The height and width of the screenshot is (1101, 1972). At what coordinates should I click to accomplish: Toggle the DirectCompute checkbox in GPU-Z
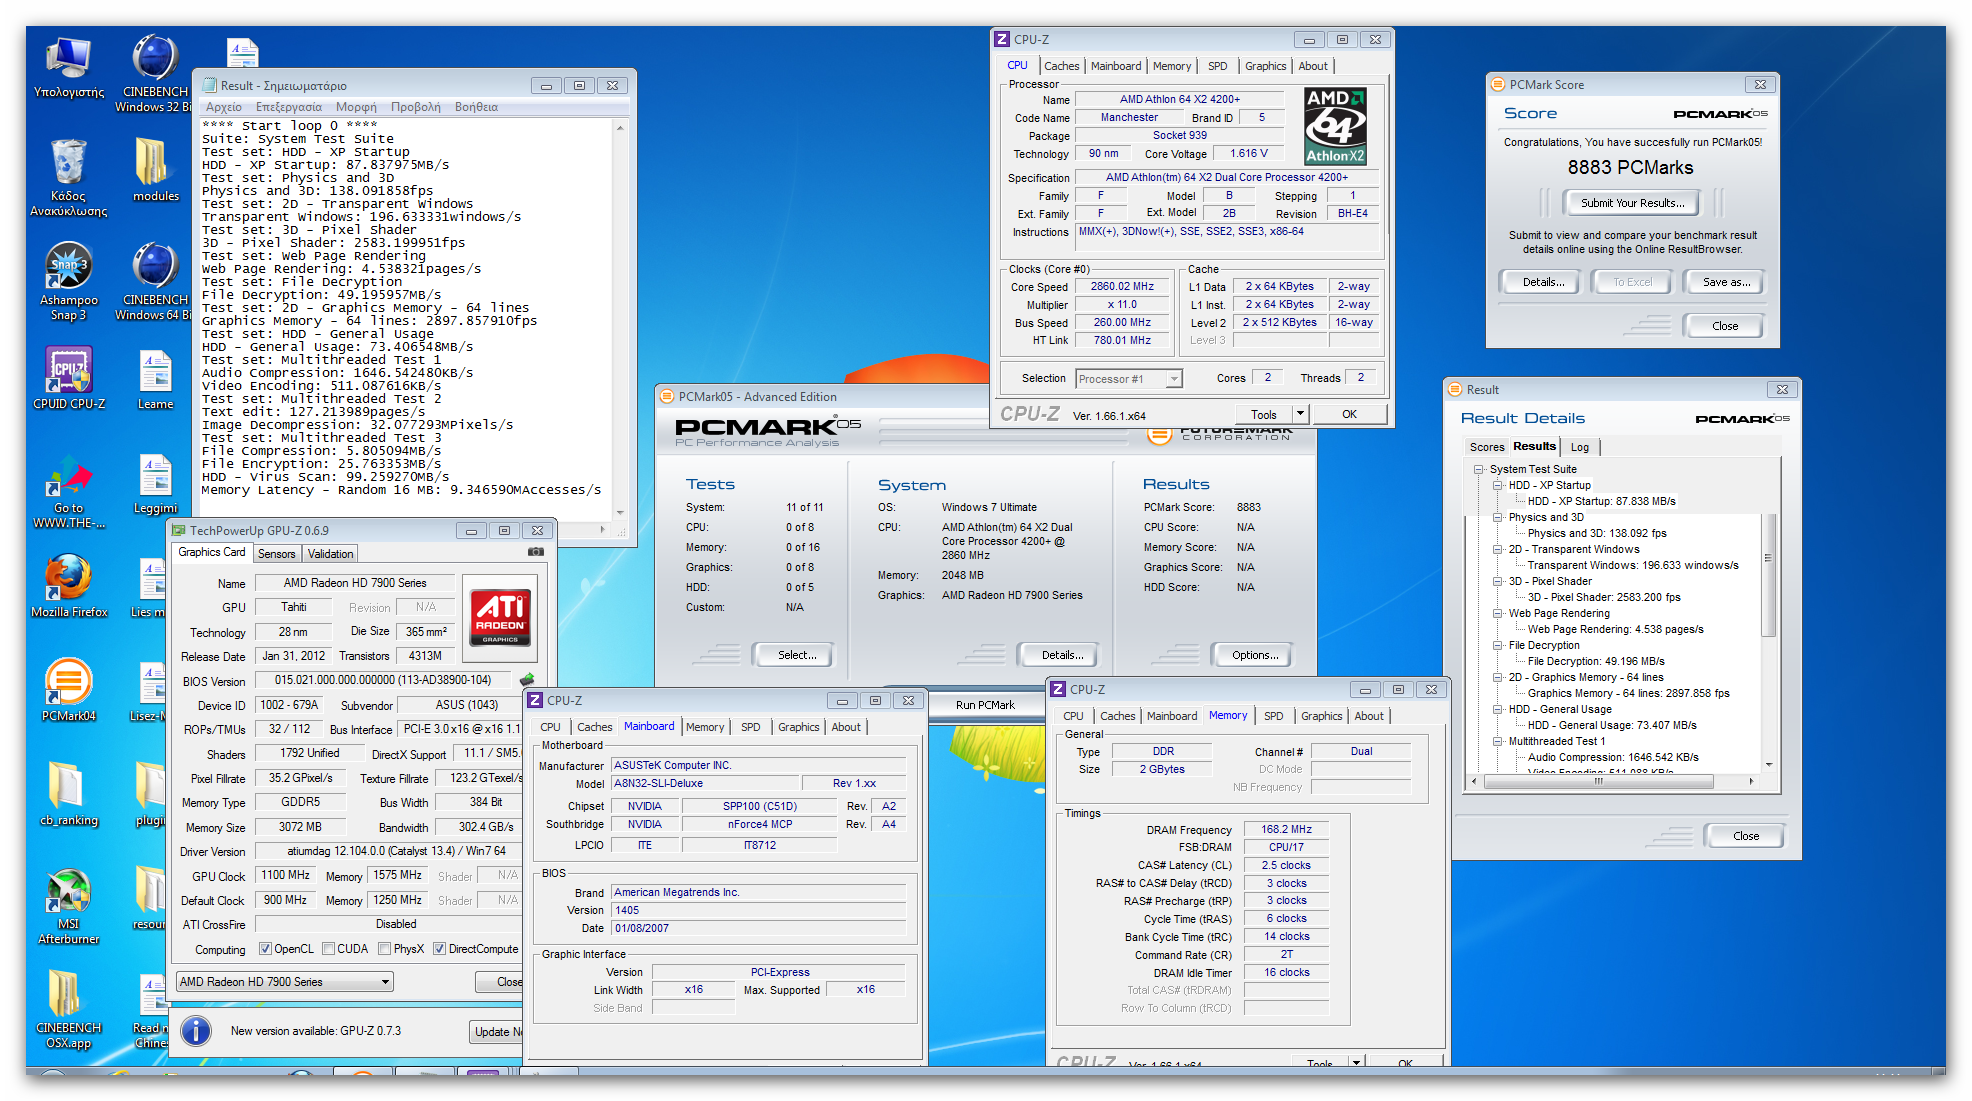click(x=439, y=949)
